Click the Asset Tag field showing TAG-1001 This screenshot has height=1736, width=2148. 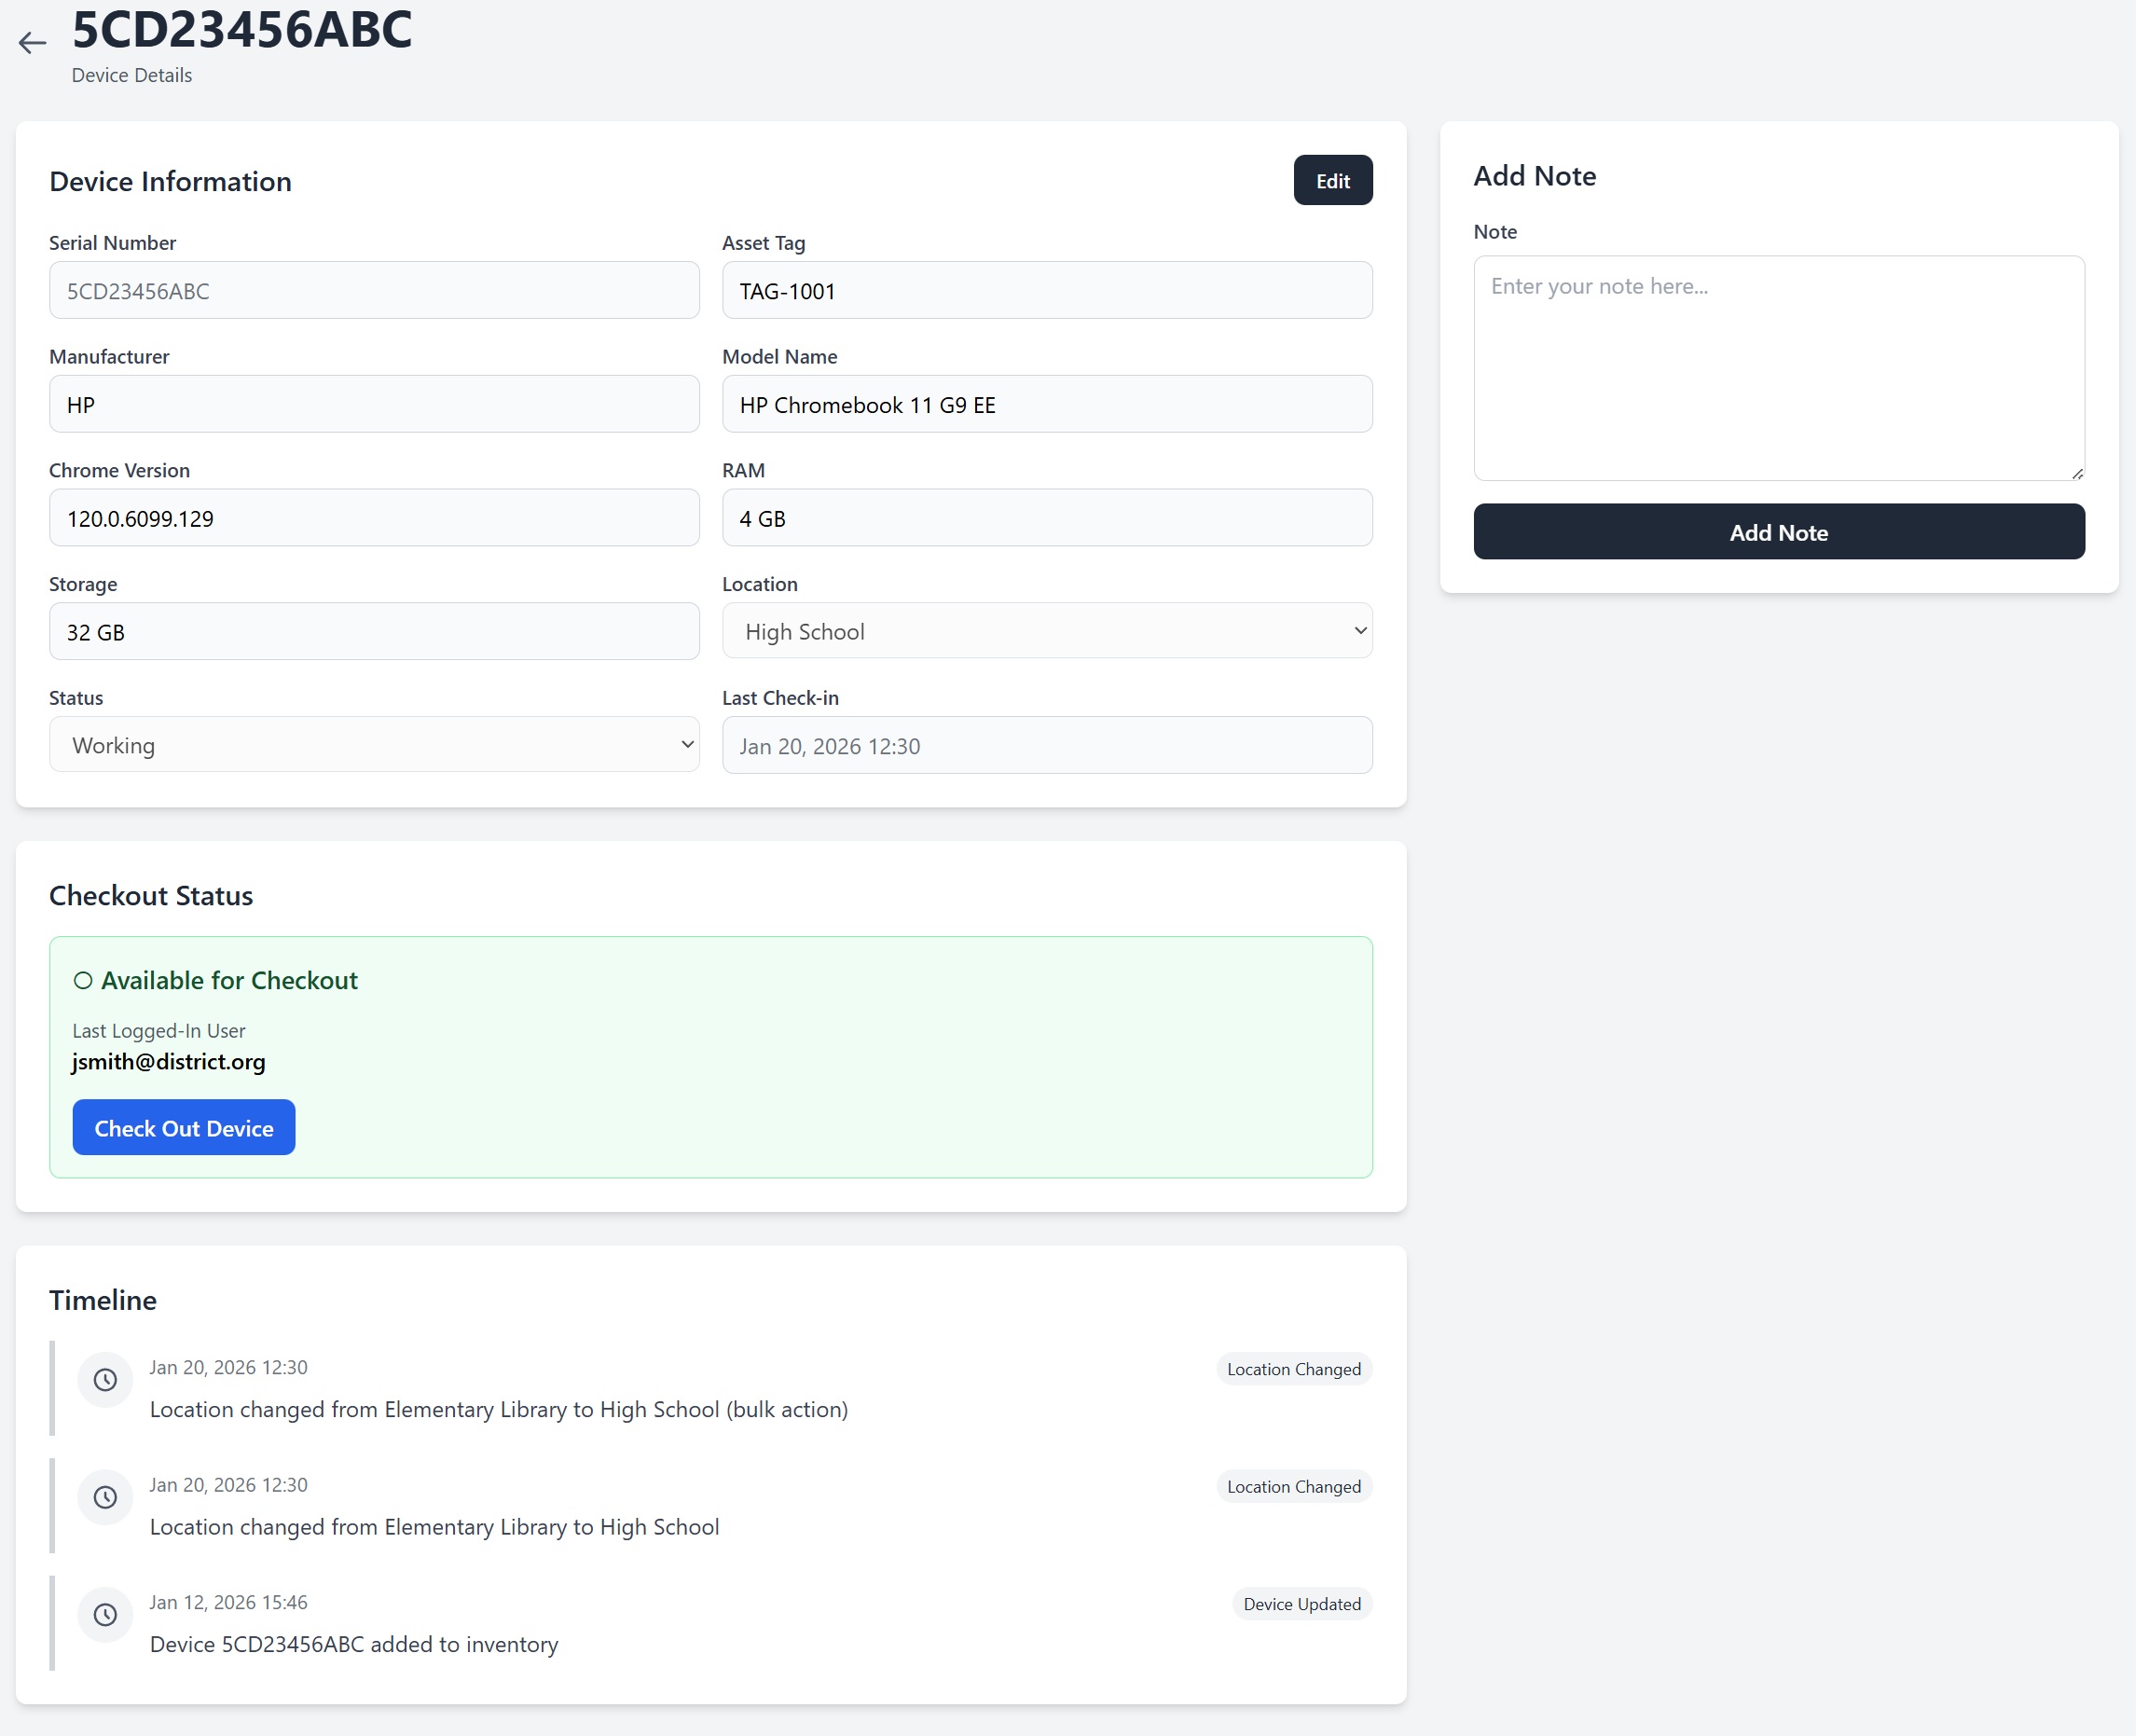(x=1046, y=290)
